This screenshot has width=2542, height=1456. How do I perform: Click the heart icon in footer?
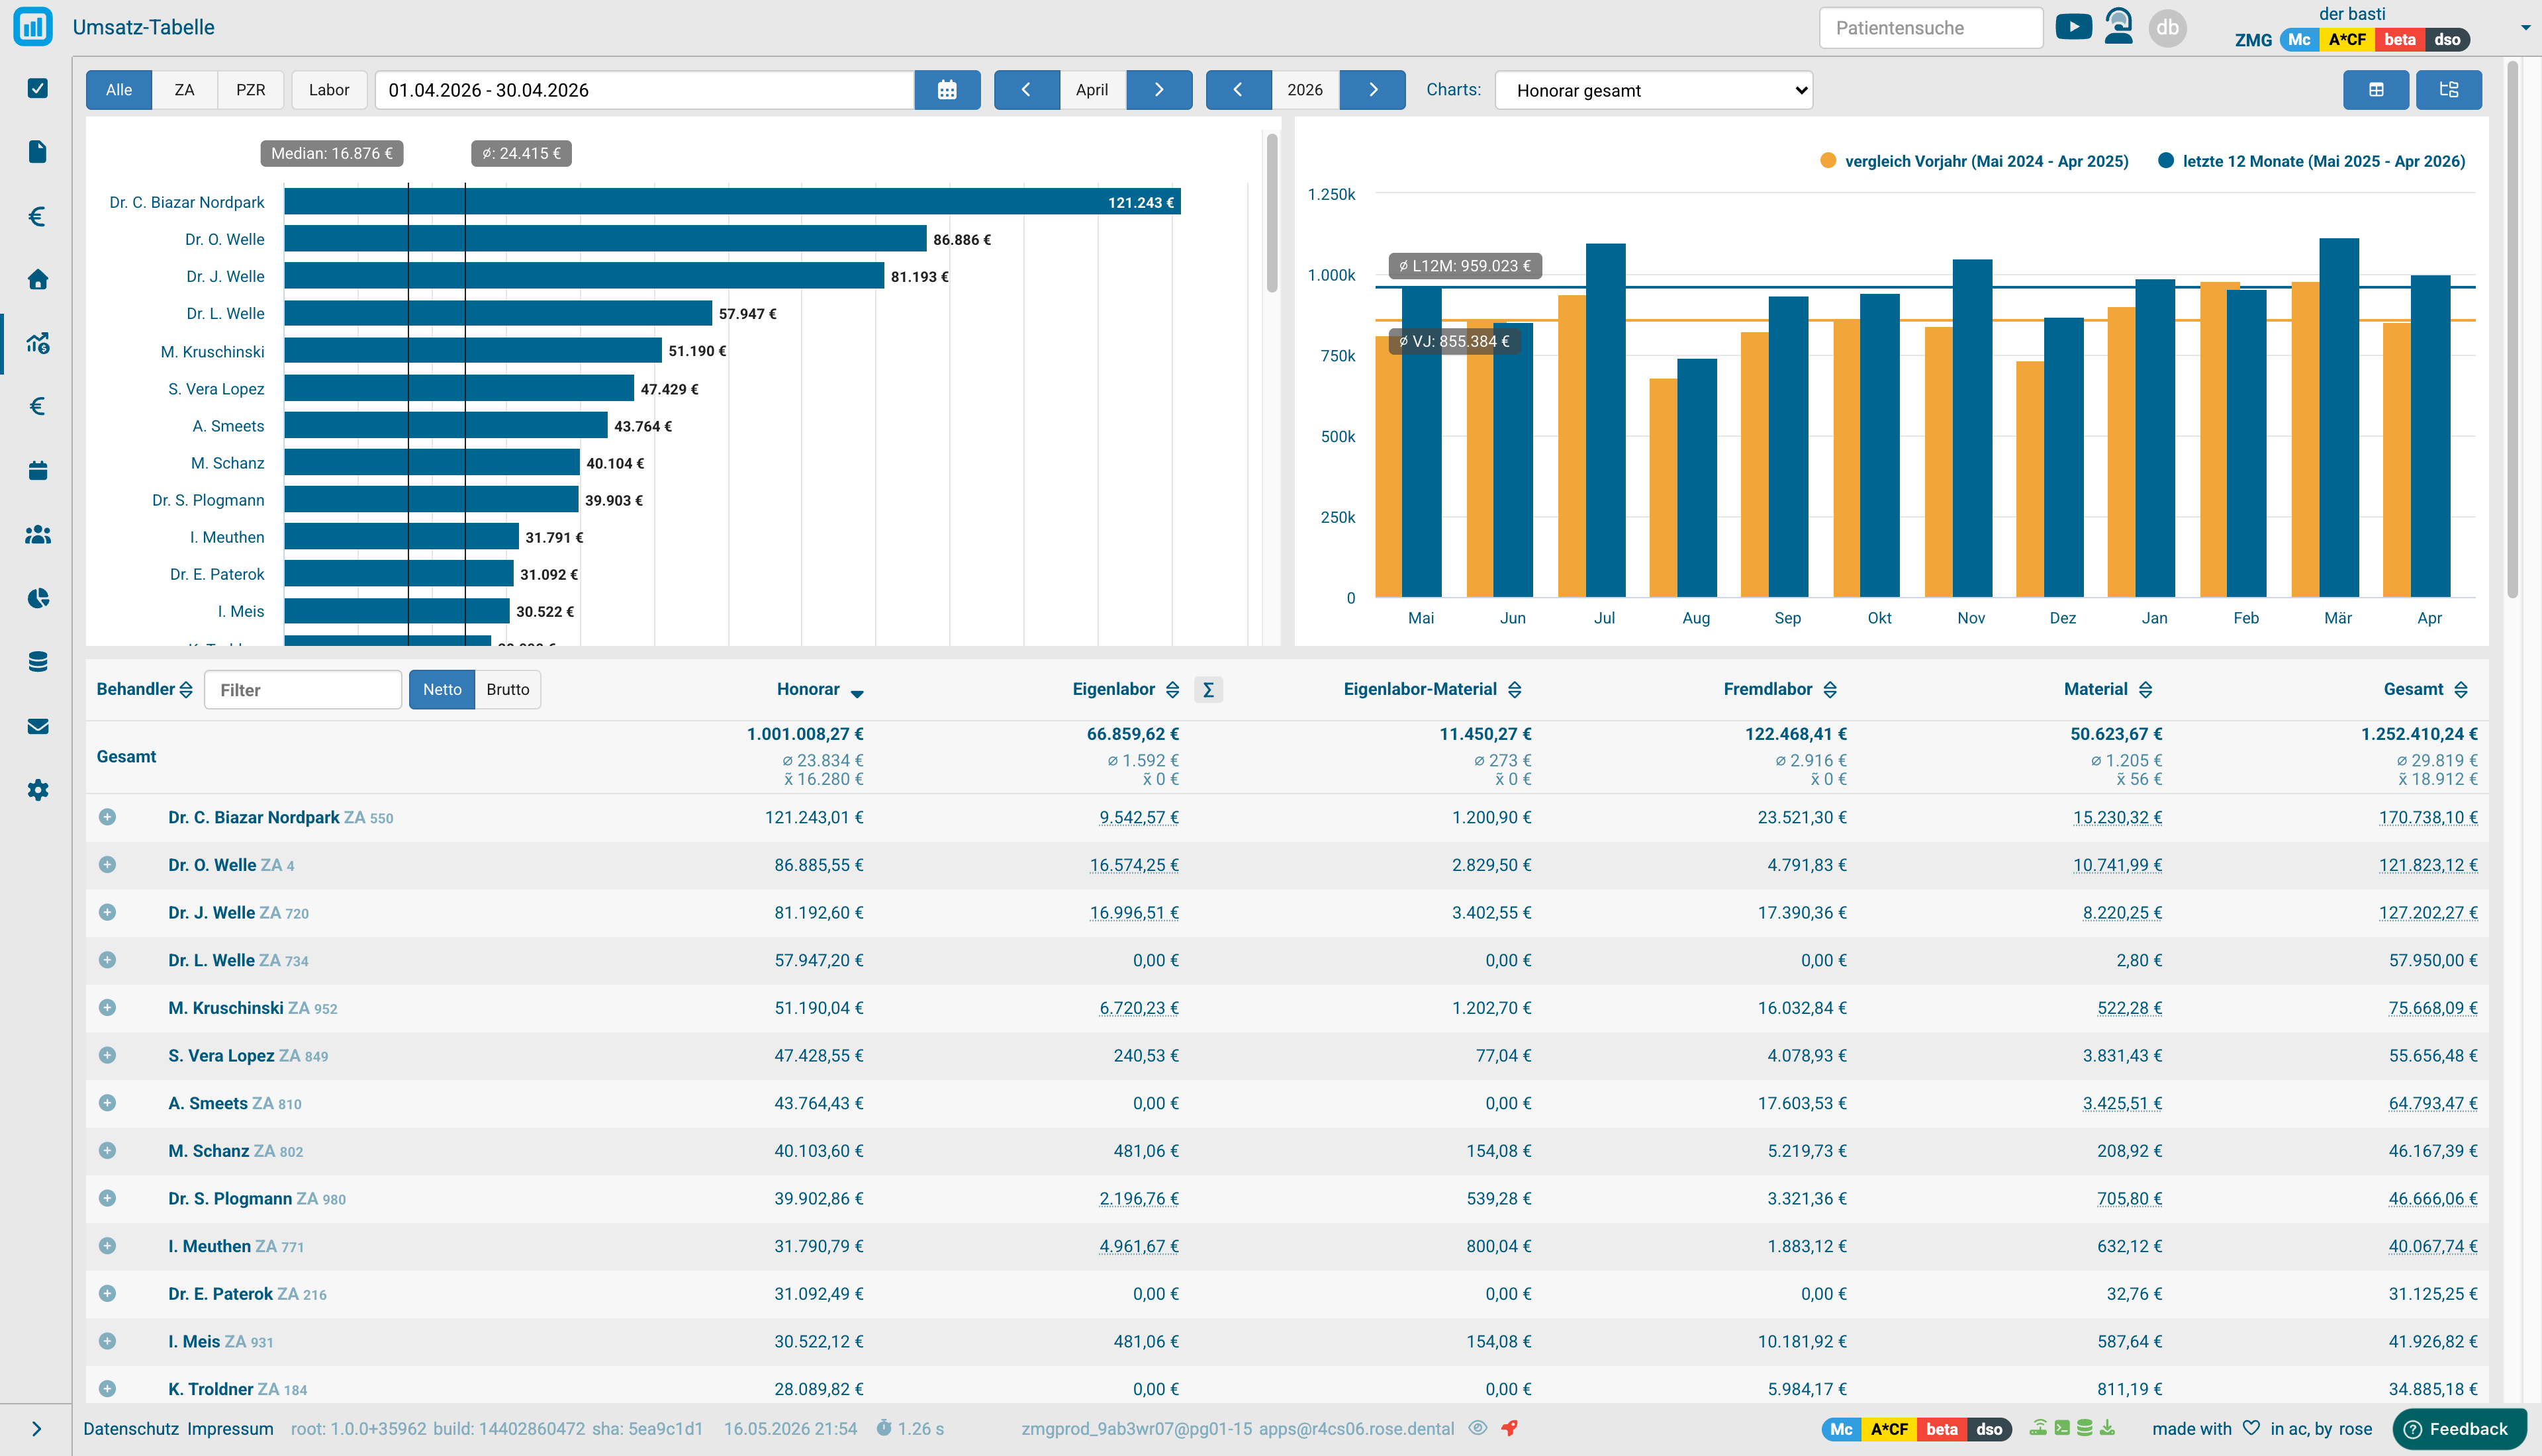click(2251, 1428)
